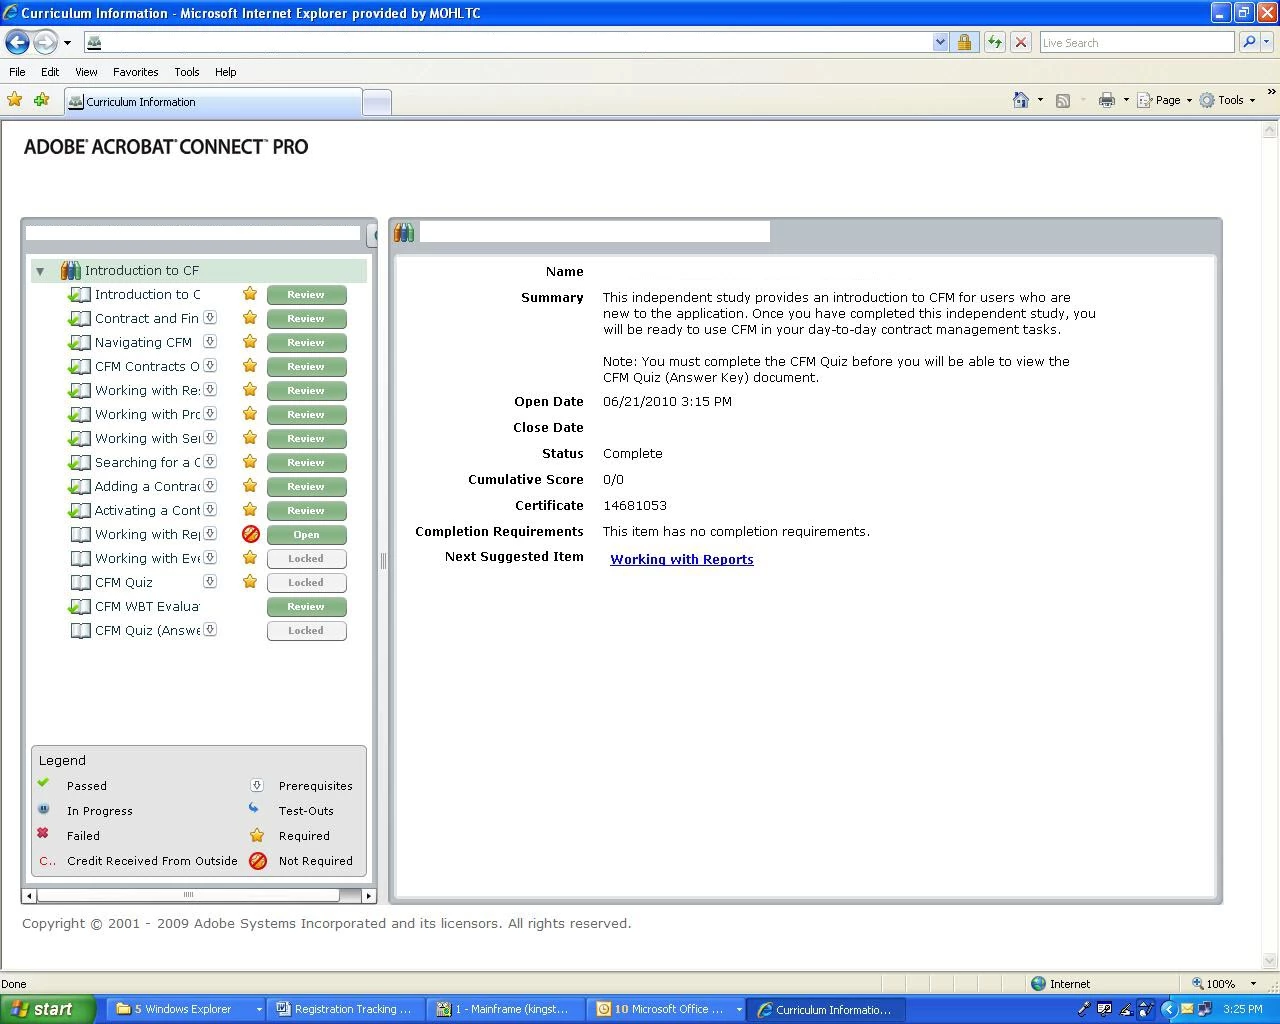Click the left panel horizontal scrollbar
Viewport: 1280px width, 1024px height.
tap(188, 895)
